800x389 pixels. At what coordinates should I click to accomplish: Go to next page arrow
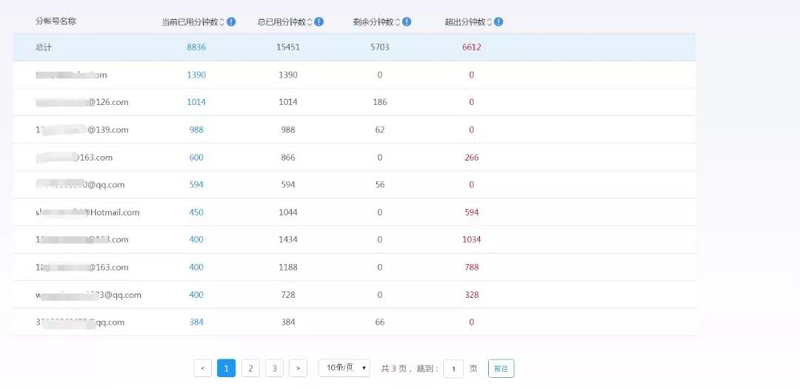[298, 368]
